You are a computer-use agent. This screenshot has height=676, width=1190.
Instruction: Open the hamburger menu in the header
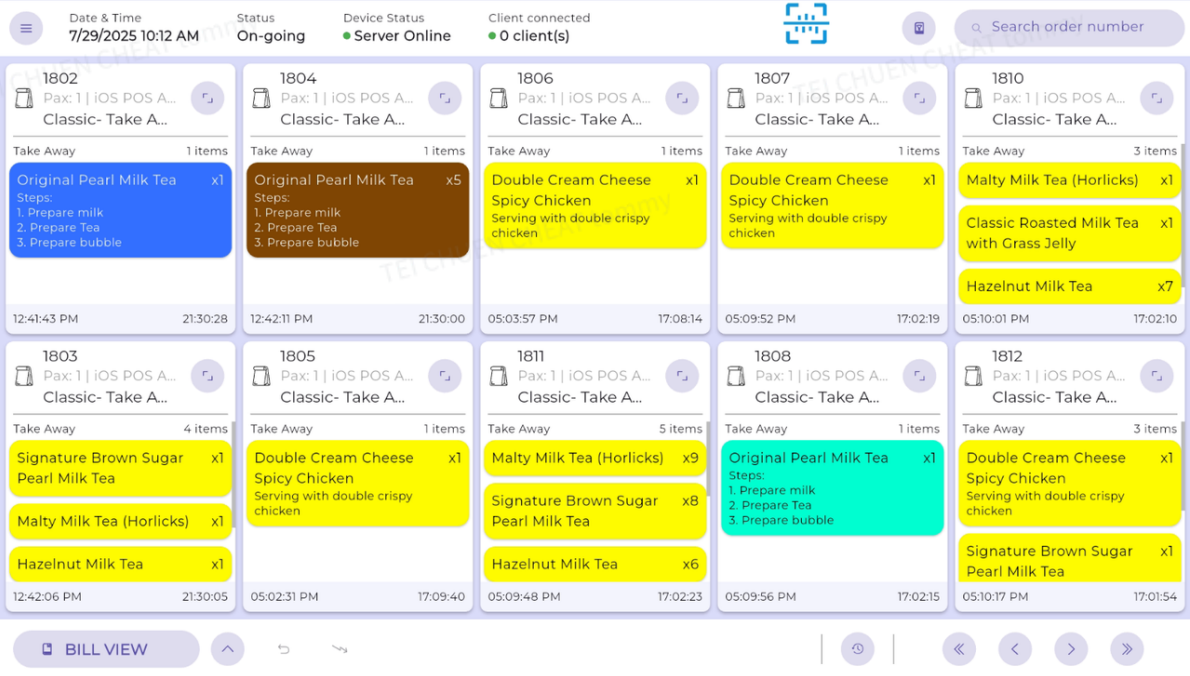26,28
